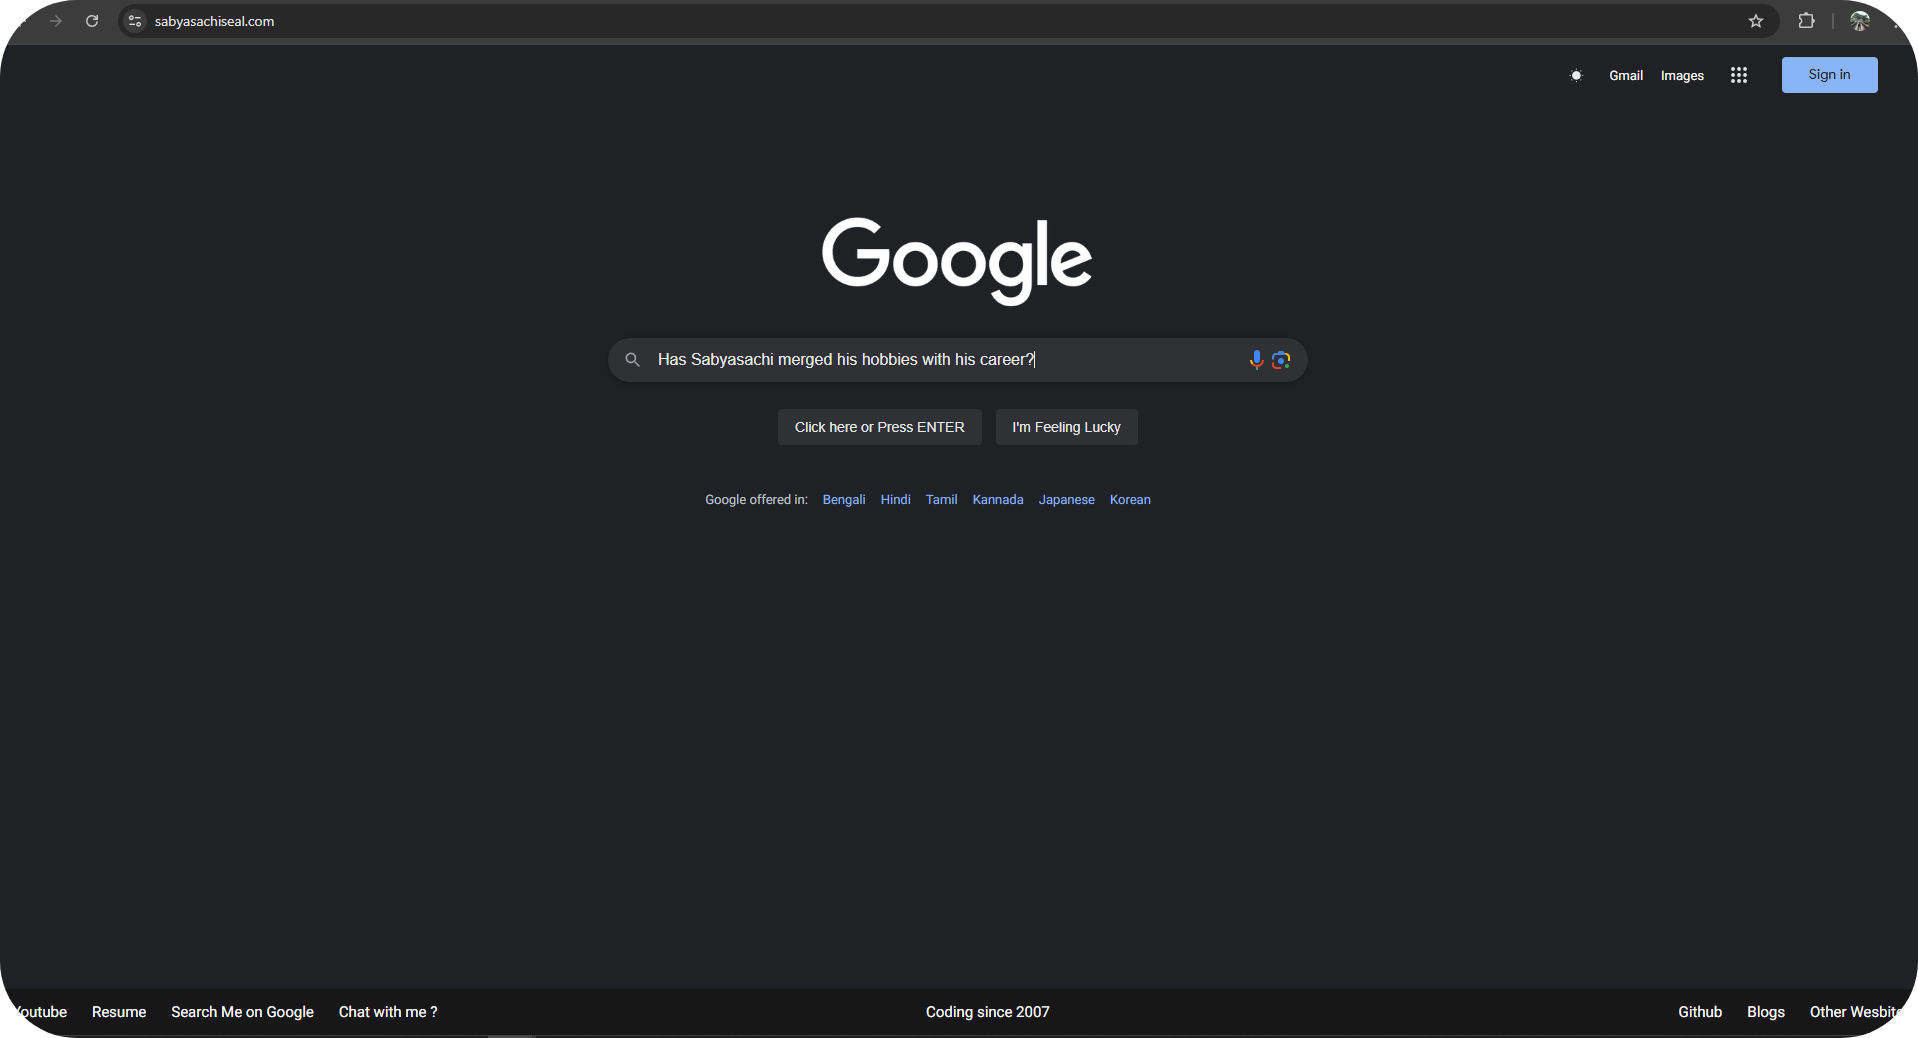1918x1038 pixels.
Task: Open the Images link
Action: coord(1682,75)
